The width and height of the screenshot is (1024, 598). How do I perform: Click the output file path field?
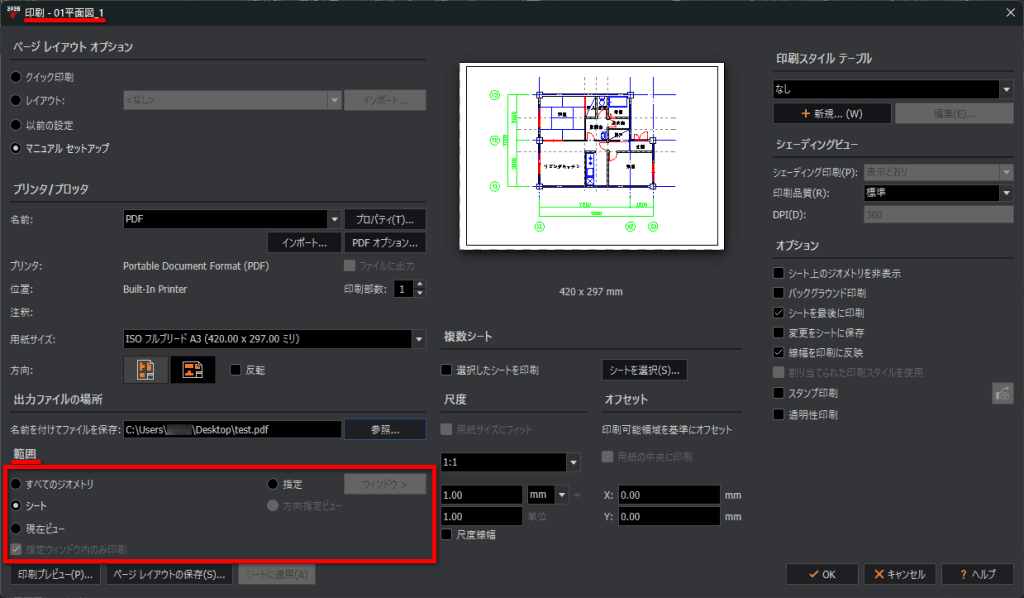[x=232, y=430]
